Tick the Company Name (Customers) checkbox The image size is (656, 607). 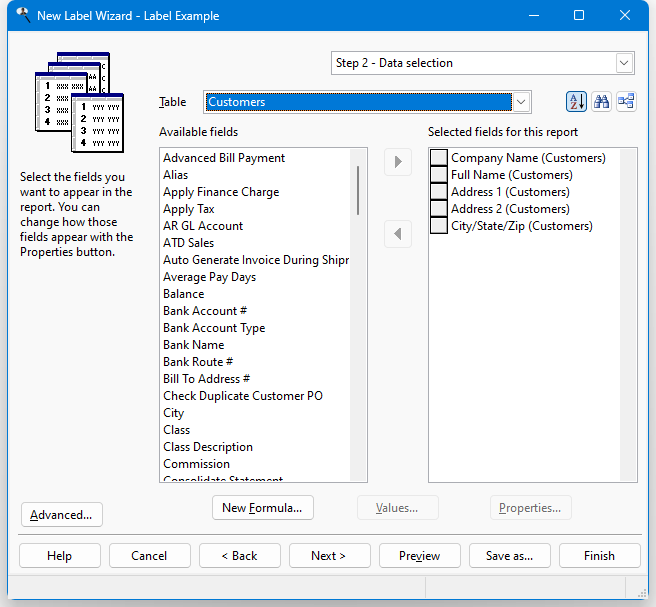[x=439, y=158]
